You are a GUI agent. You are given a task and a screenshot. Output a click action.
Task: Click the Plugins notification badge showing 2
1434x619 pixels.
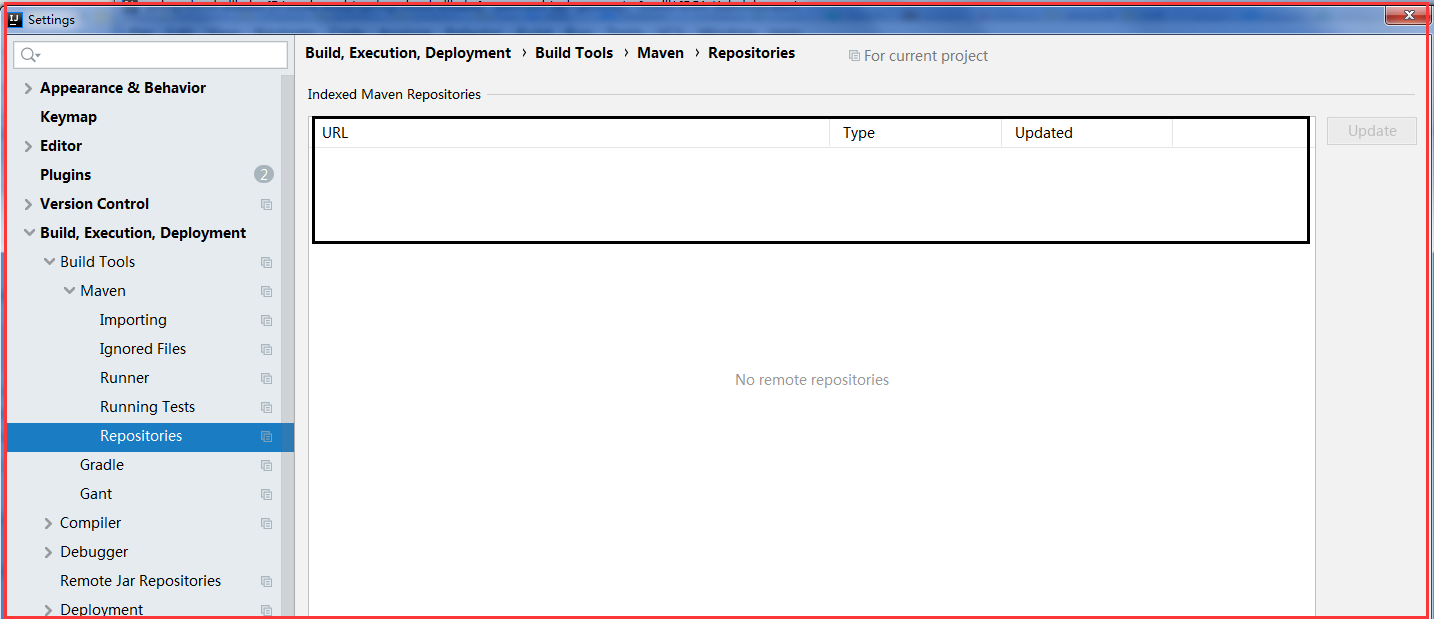[263, 174]
